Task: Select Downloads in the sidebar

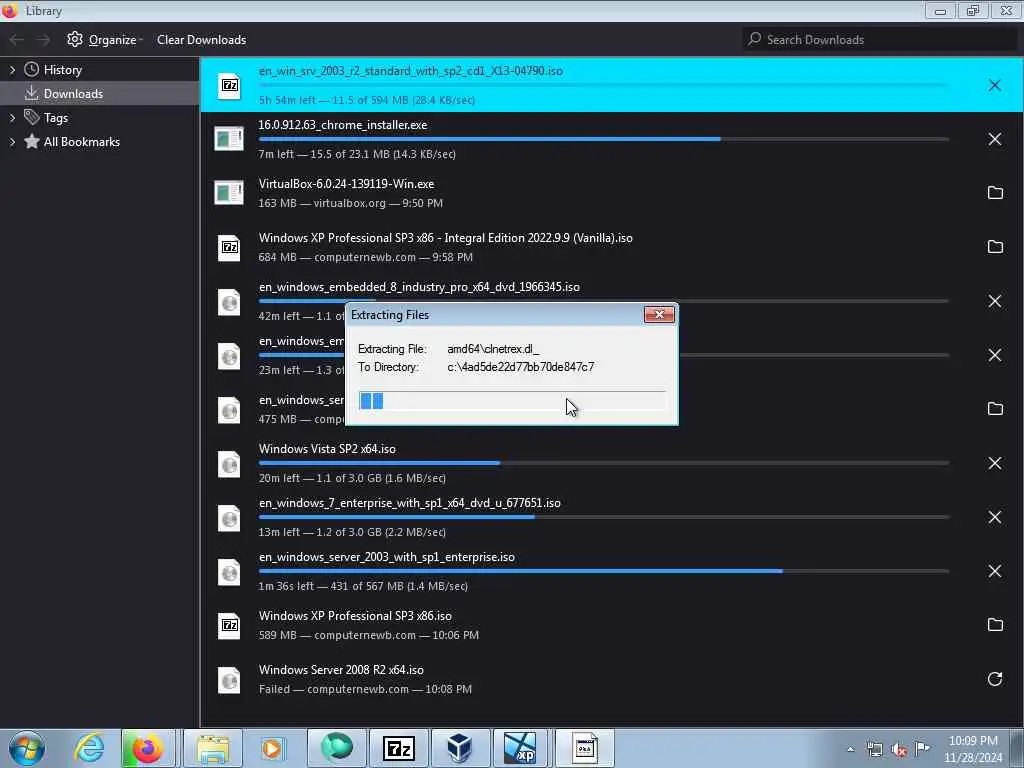Action: click(99, 93)
